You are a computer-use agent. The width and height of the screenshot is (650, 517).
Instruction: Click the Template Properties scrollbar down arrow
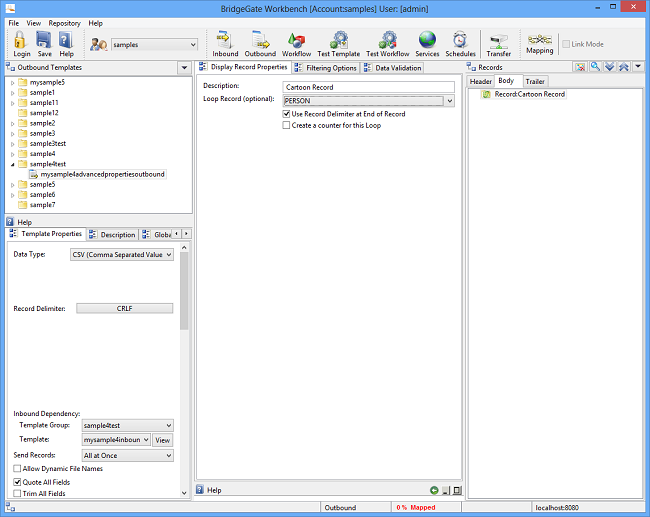184,493
